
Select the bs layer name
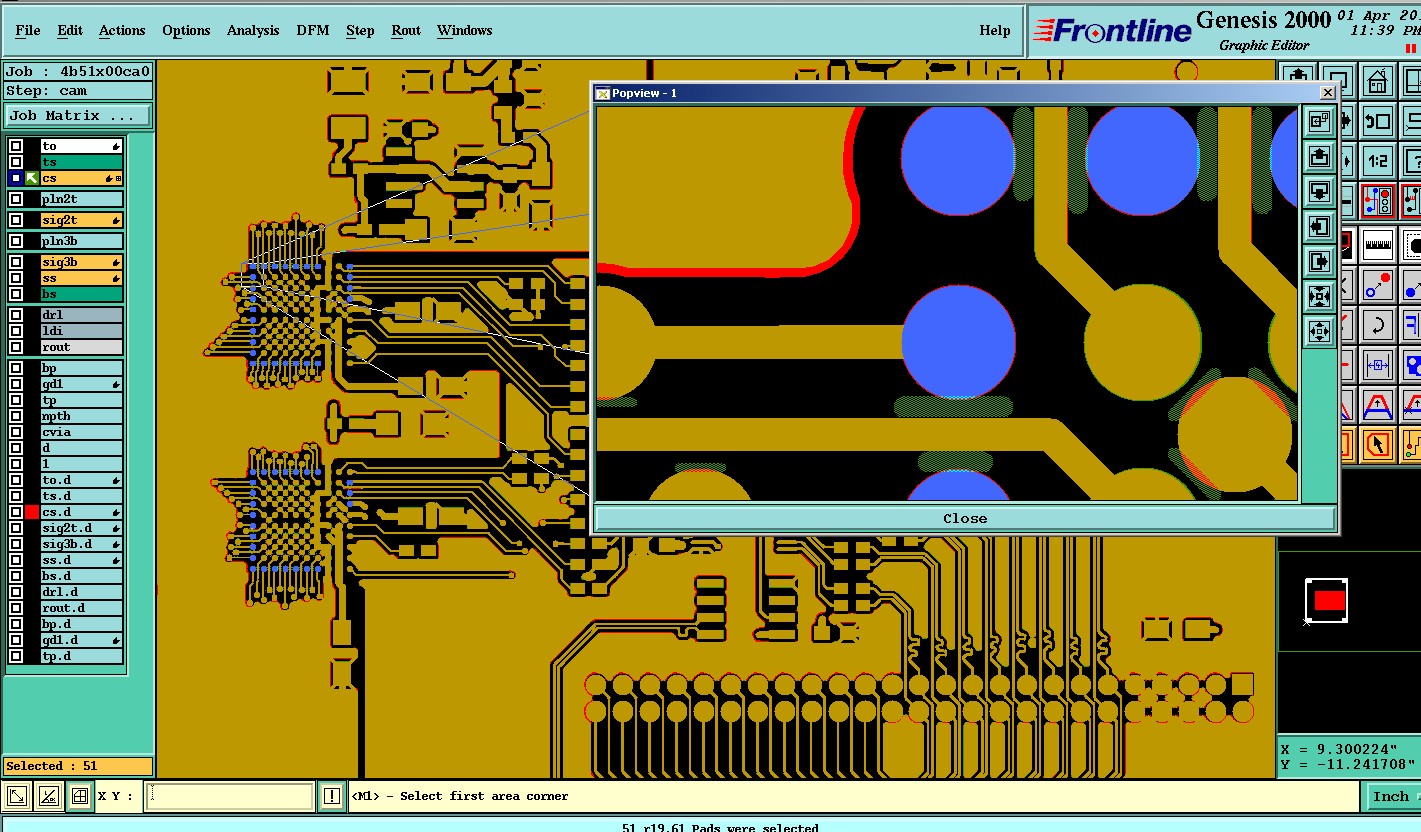click(x=81, y=294)
